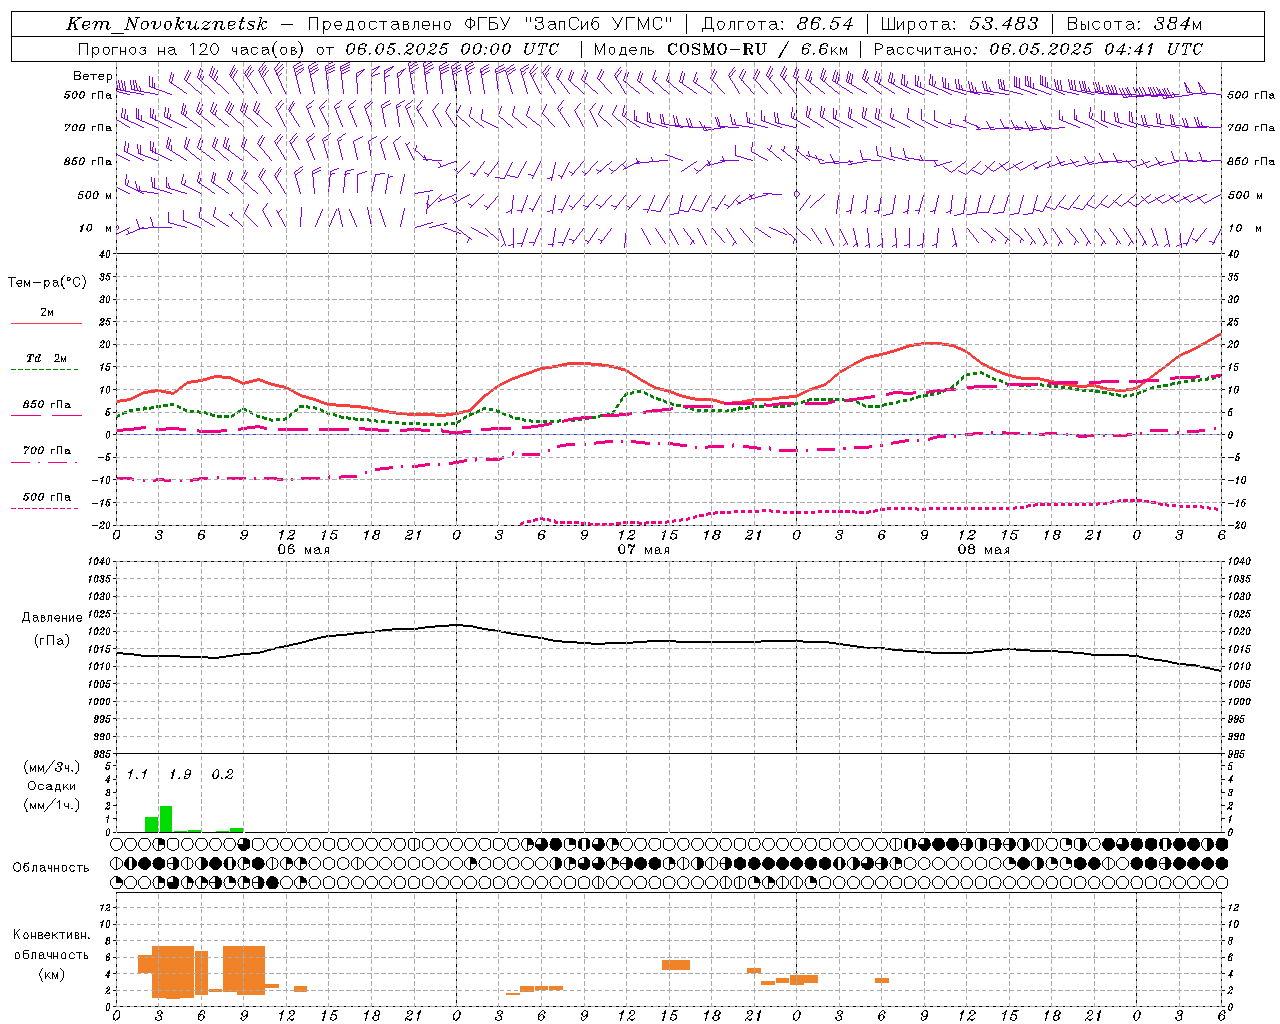Screen dimensions: 1280x1024
Task: Click the orange convective block near 15h on 07 мая
Action: [676, 965]
